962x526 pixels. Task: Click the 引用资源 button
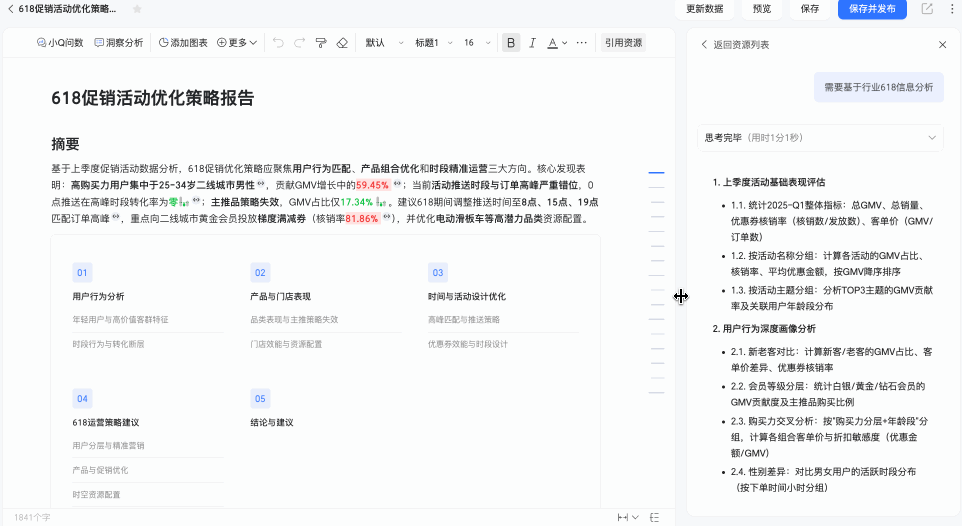tap(623, 43)
